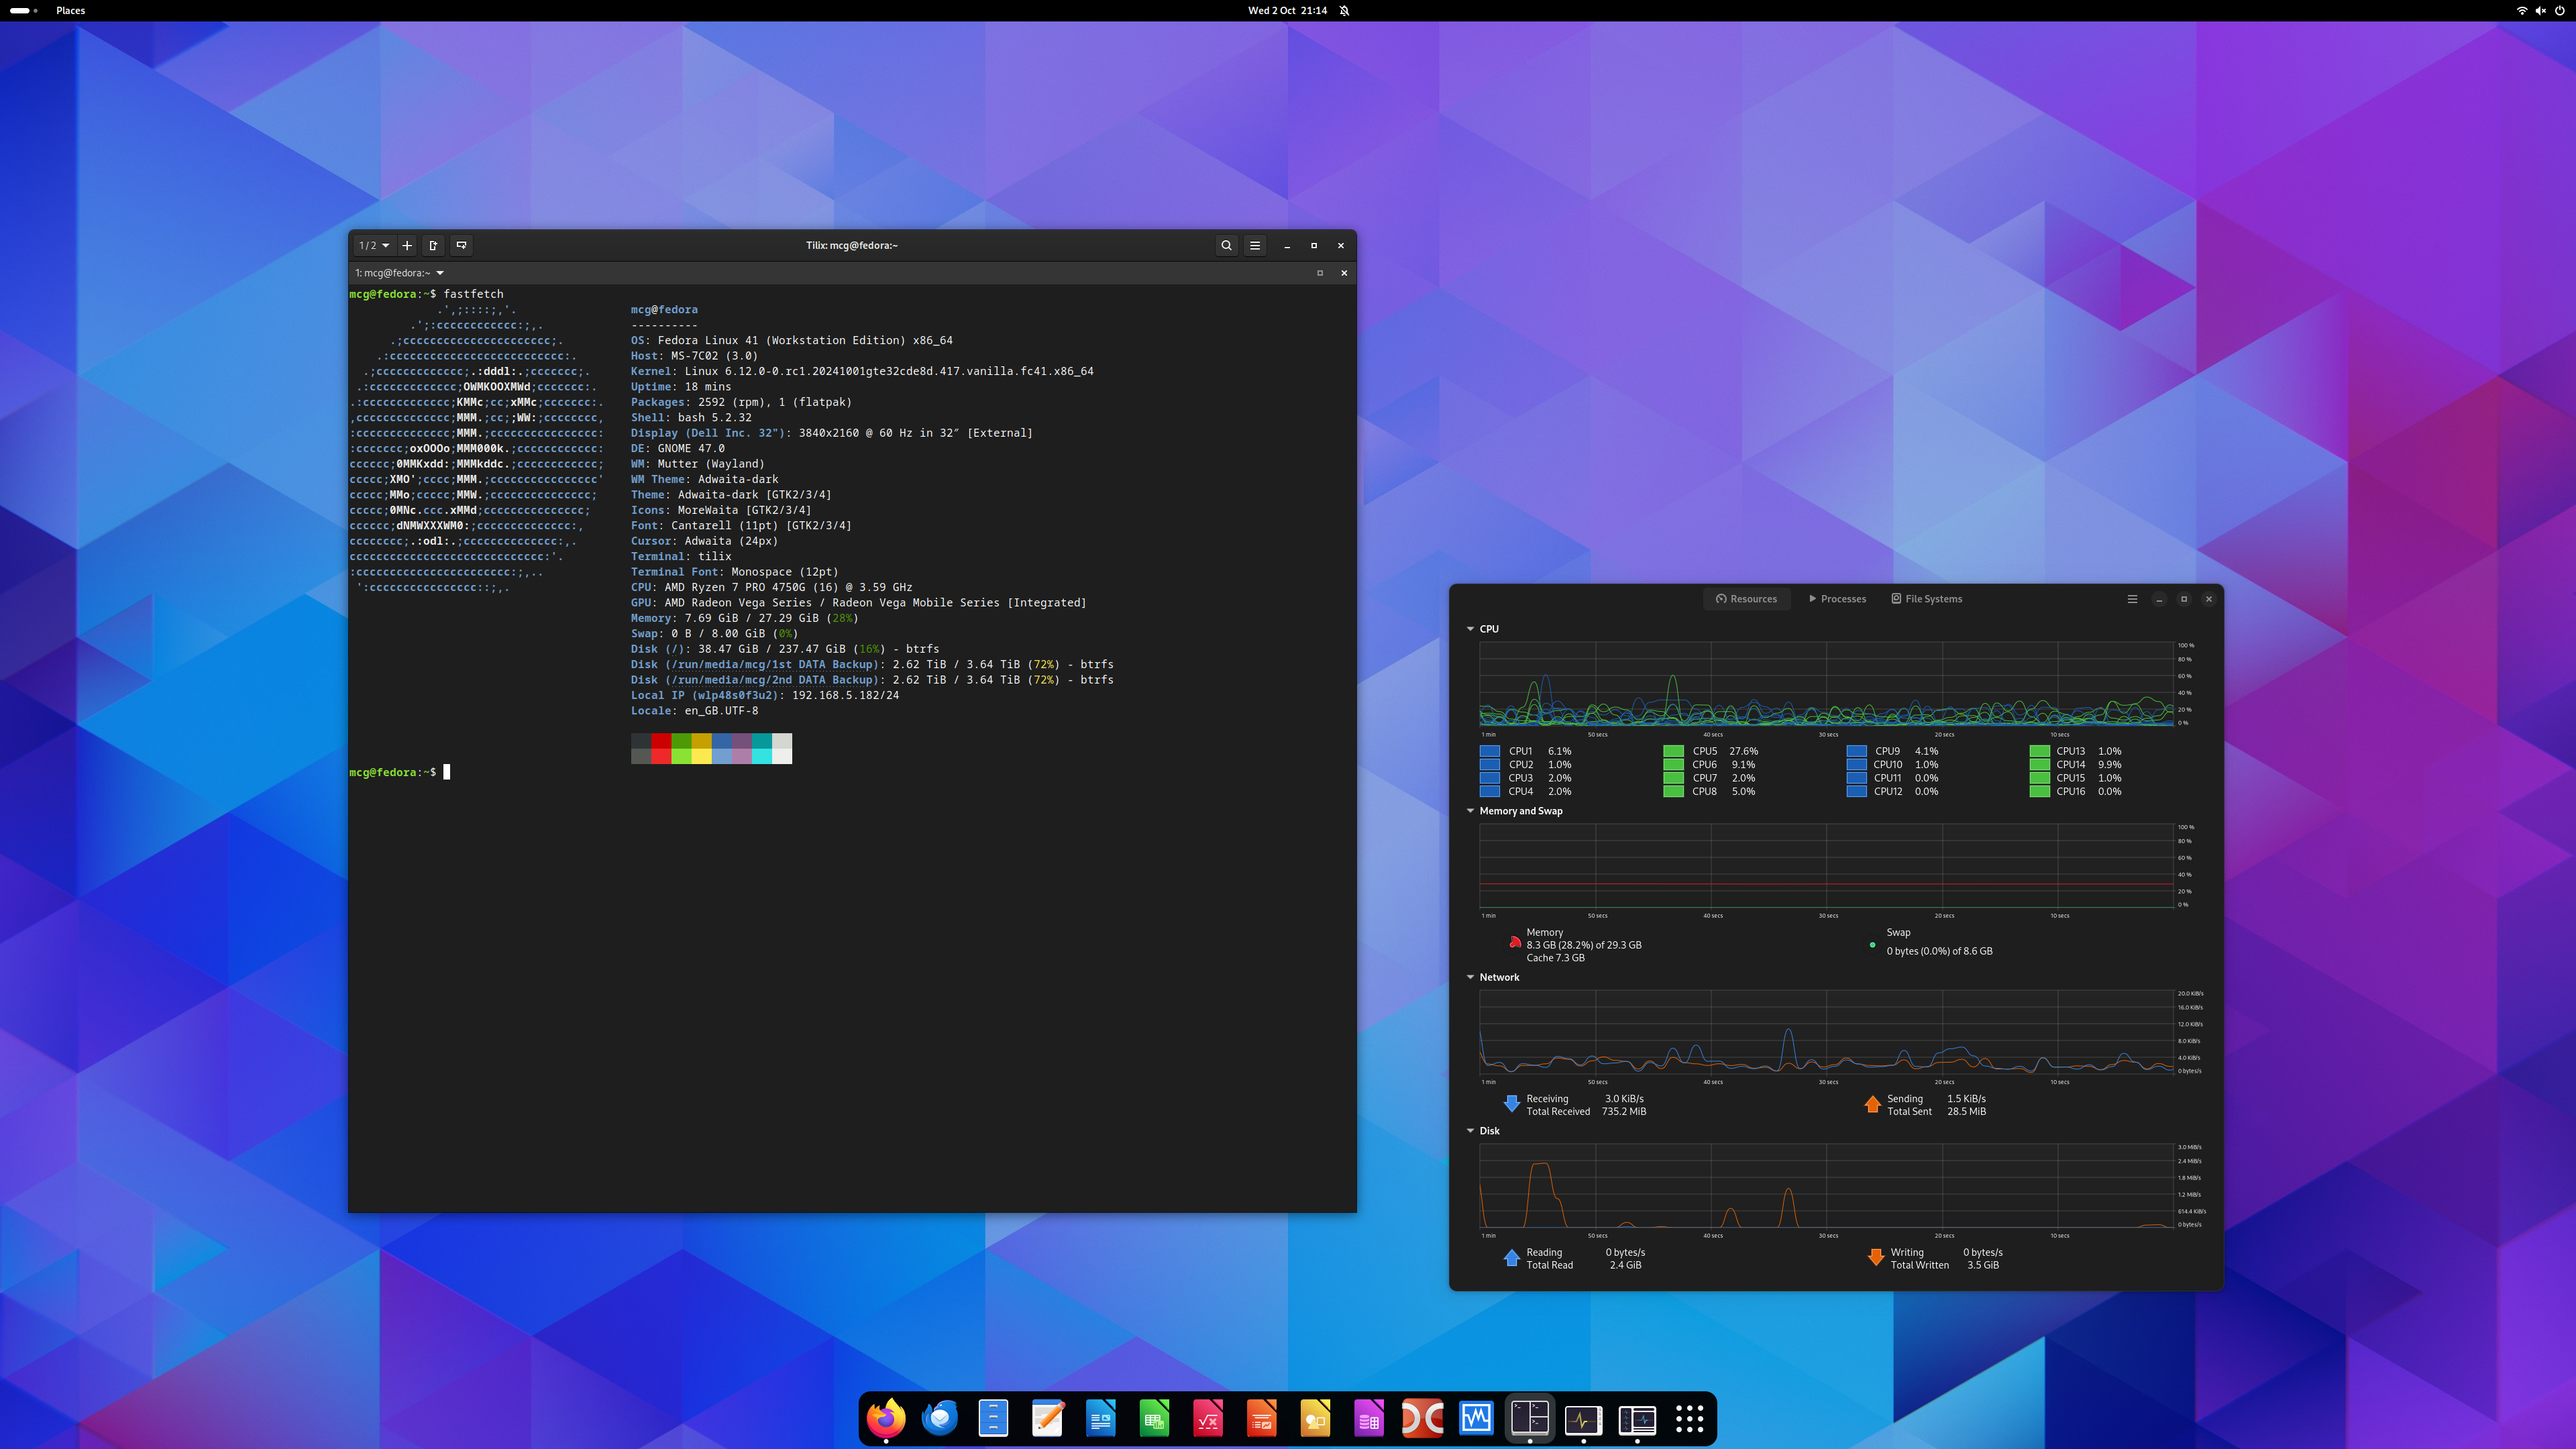Viewport: 2576px width, 1449px height.
Task: Change CPU9 graph colour swatch
Action: [1857, 751]
